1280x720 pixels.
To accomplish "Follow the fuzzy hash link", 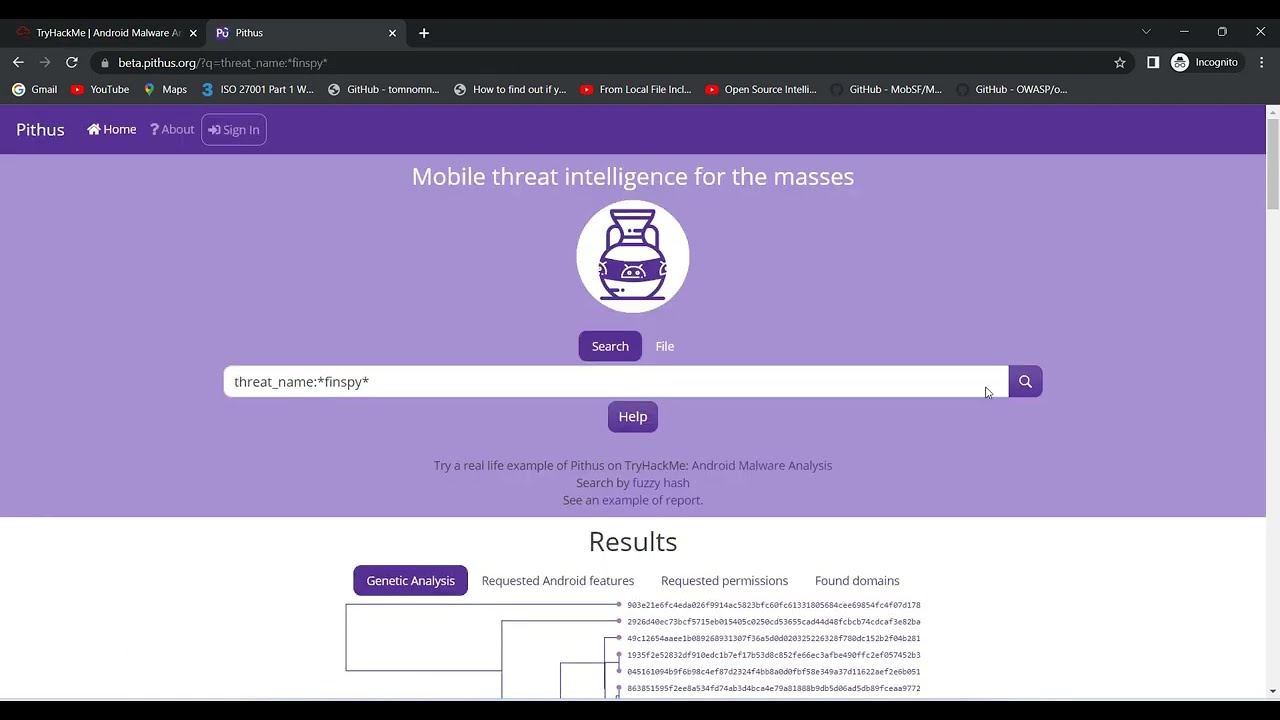I will coord(661,483).
